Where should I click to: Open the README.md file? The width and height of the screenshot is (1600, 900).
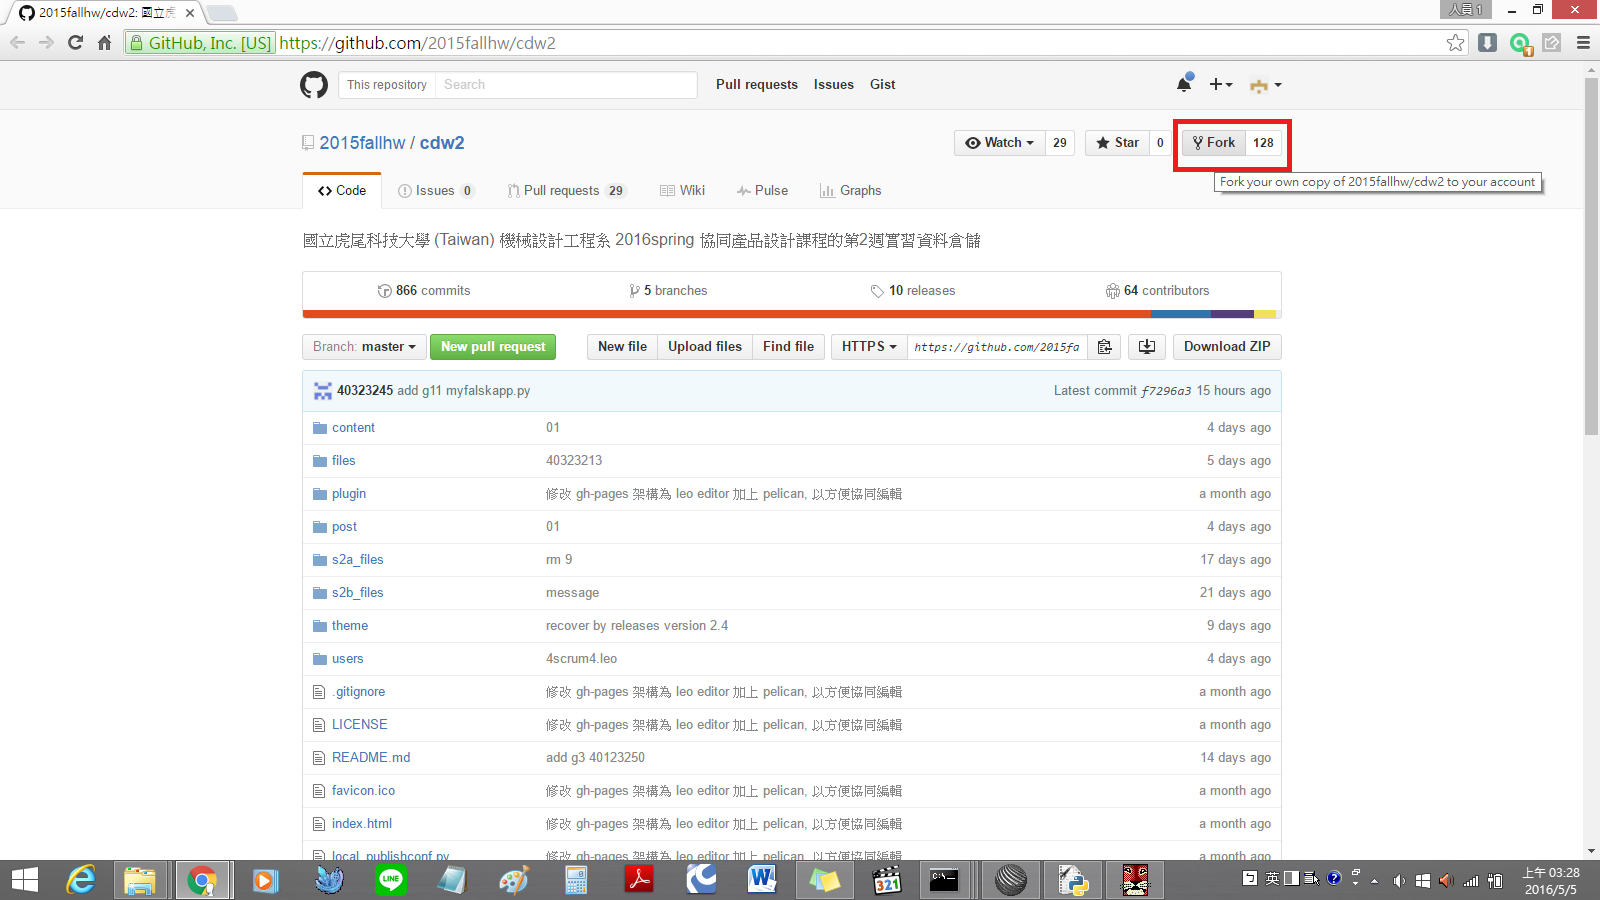pyautogui.click(x=371, y=758)
